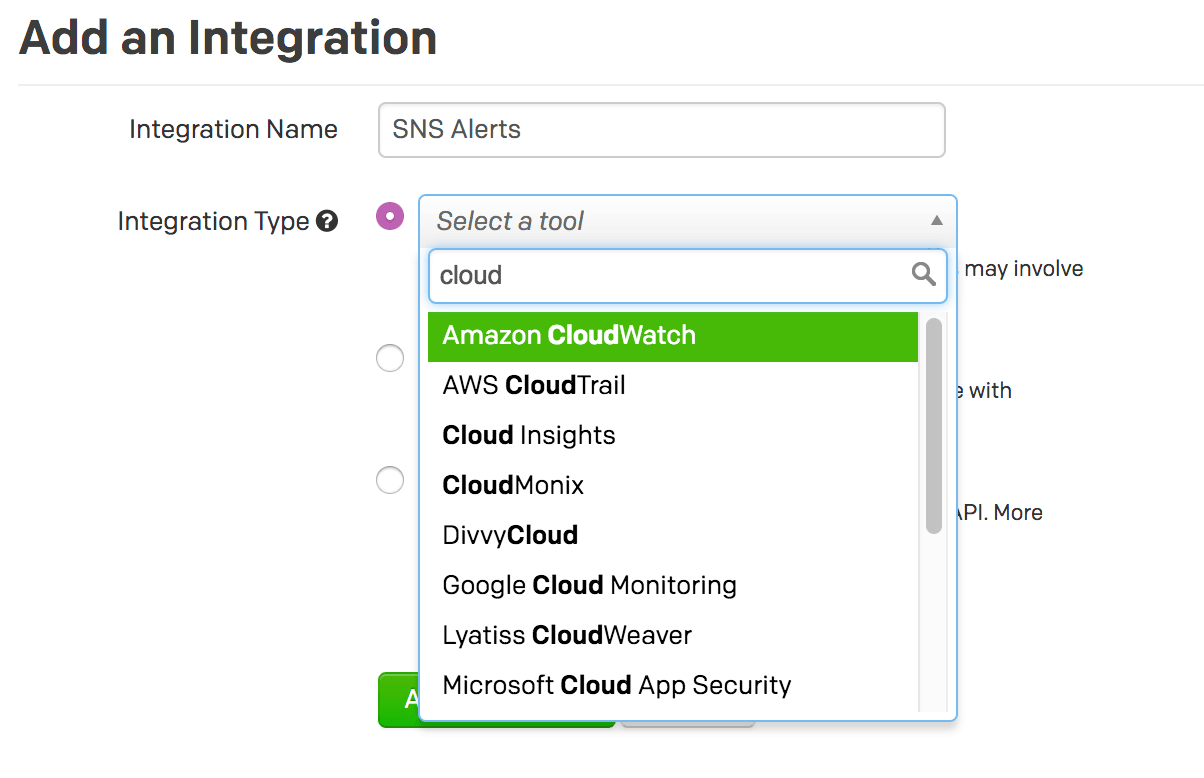Pick CloudMonix option
1204x778 pixels.
[x=673, y=486]
